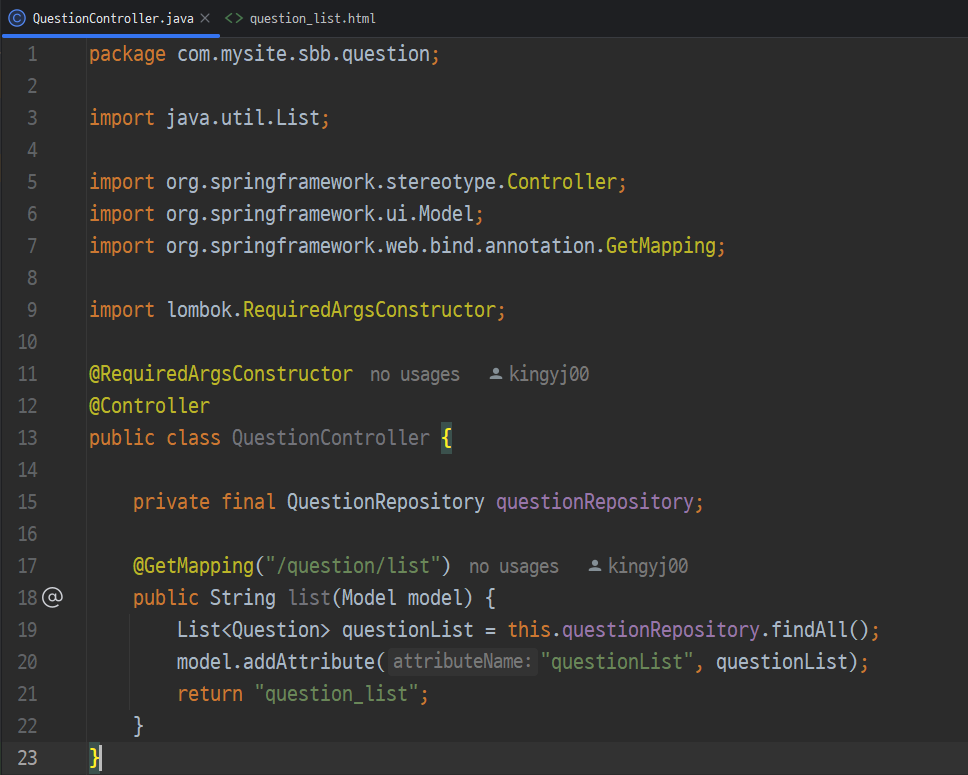The width and height of the screenshot is (968, 775).
Task: Click the @RequiredArgsConstructor annotation on line 11
Action: click(x=221, y=374)
